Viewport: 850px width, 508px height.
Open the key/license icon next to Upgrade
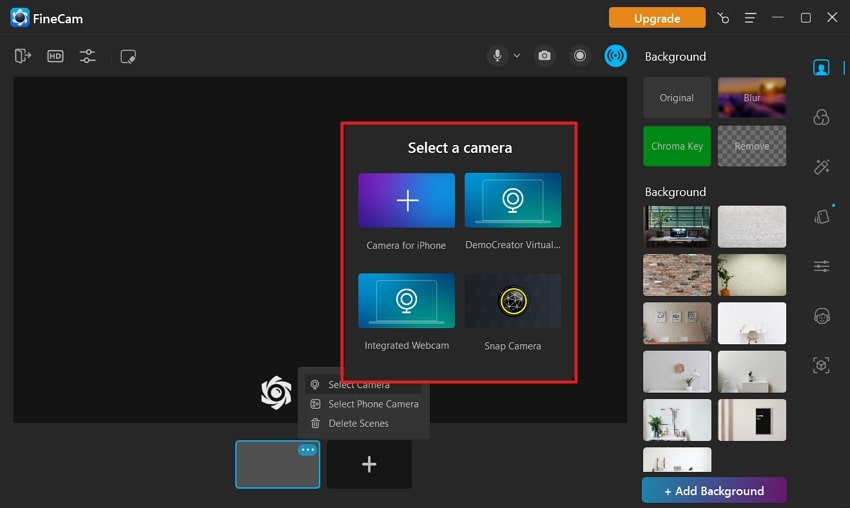pyautogui.click(x=723, y=18)
